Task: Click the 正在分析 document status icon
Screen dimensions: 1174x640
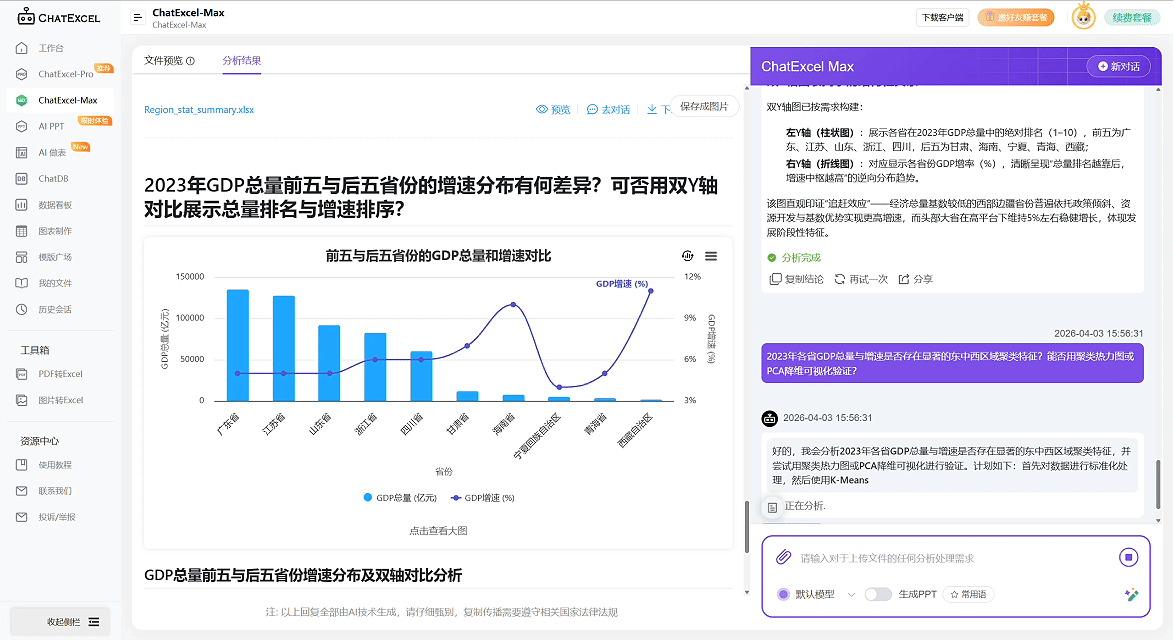Action: coord(772,507)
